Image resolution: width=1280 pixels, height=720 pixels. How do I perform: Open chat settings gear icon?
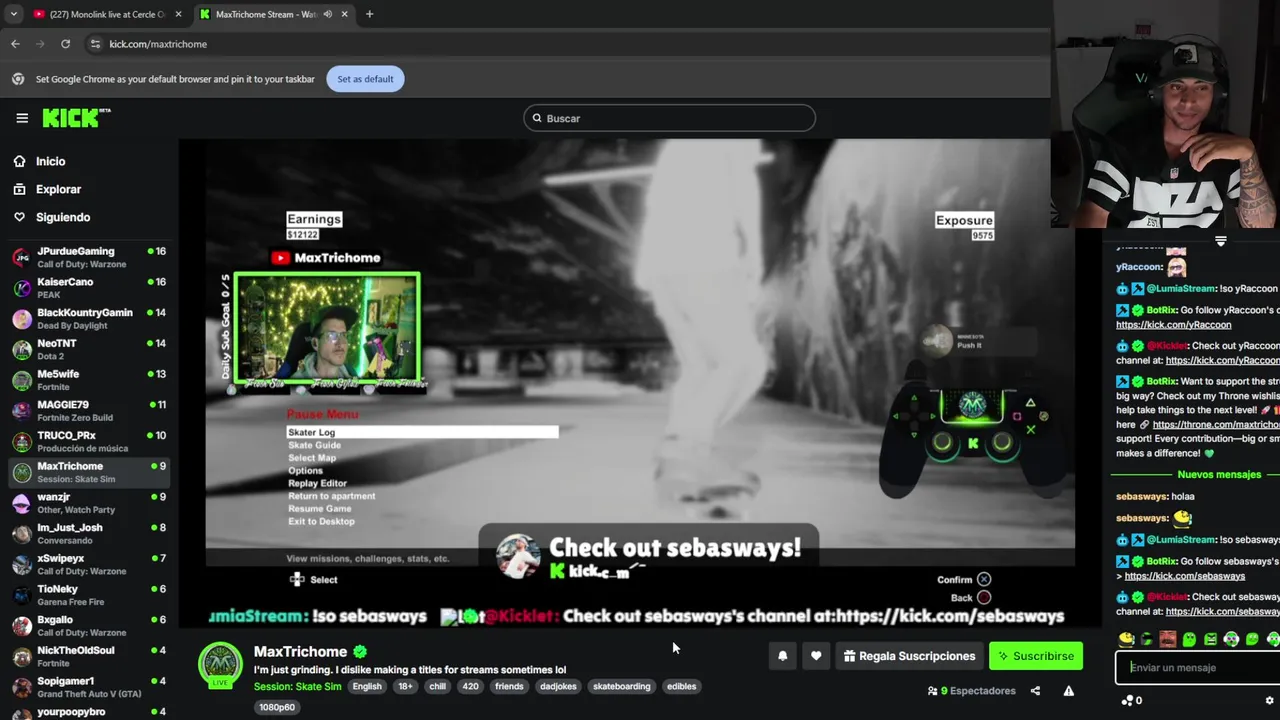tap(1270, 700)
